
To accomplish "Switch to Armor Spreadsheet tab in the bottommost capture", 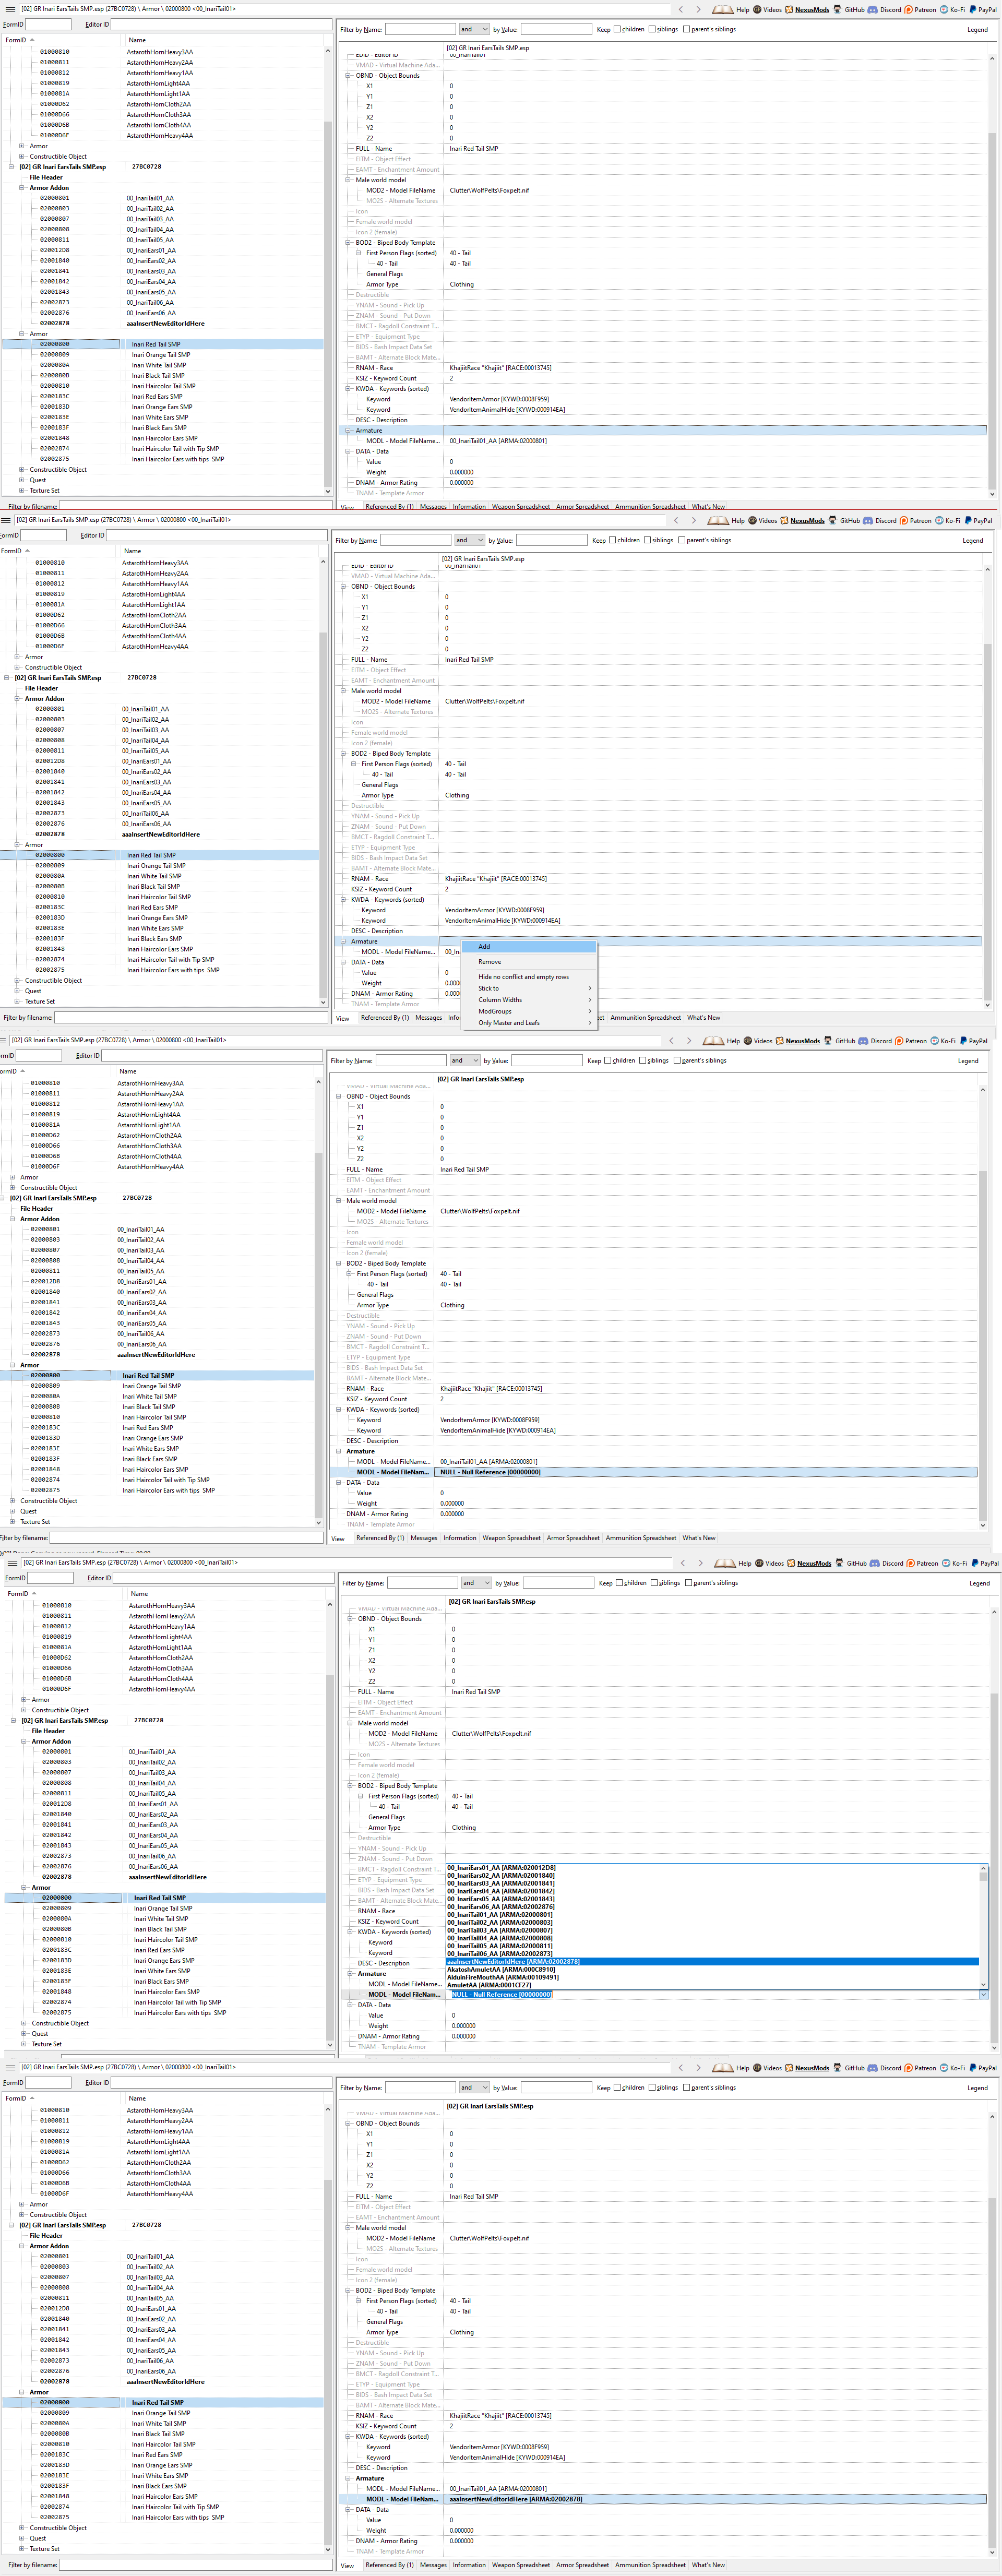I will [582, 2565].
